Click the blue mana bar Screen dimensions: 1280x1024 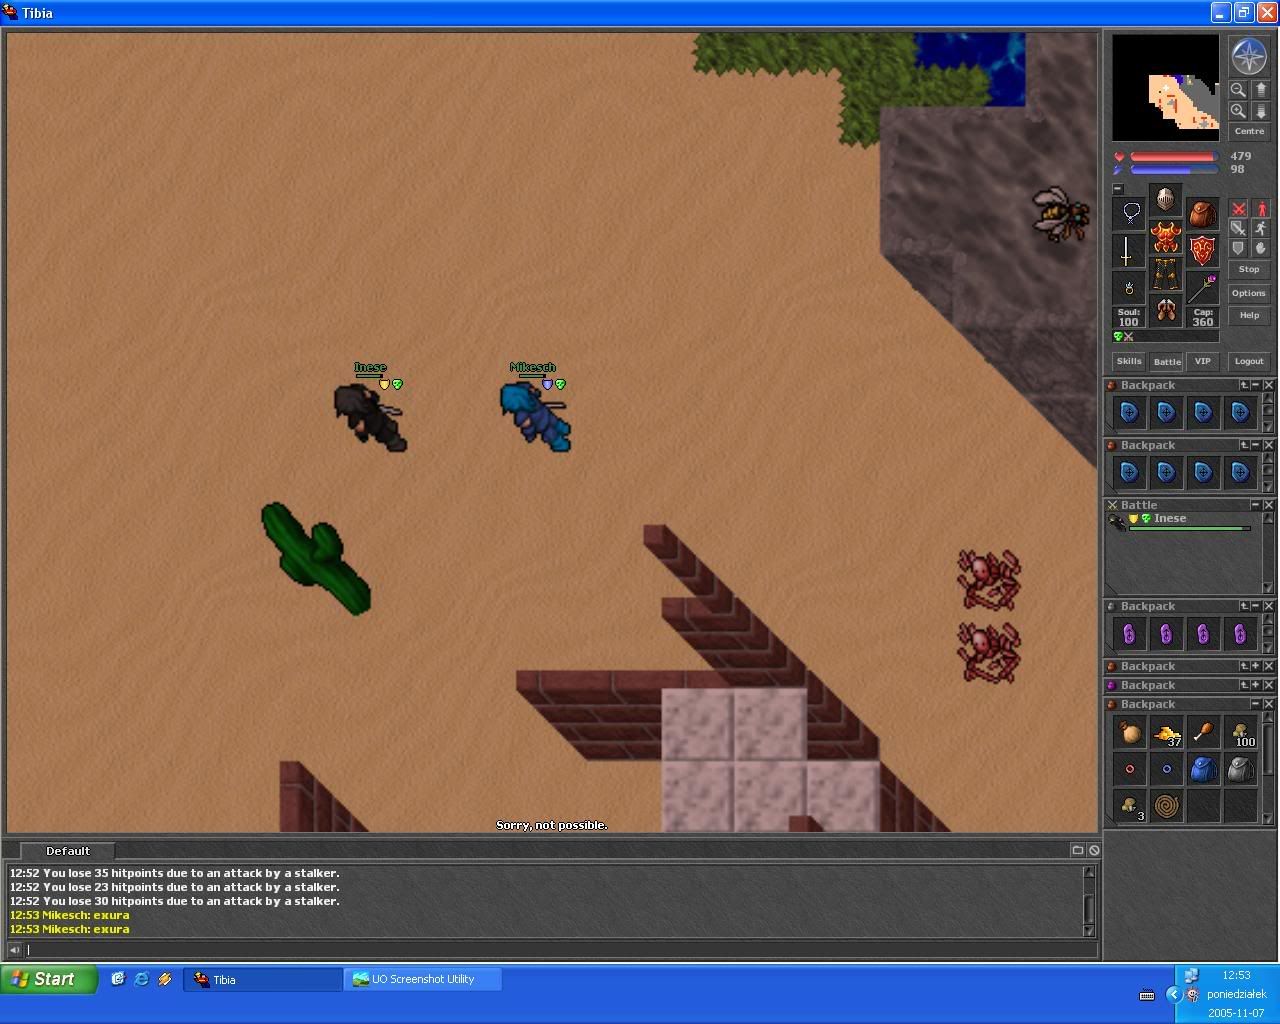(1173, 170)
